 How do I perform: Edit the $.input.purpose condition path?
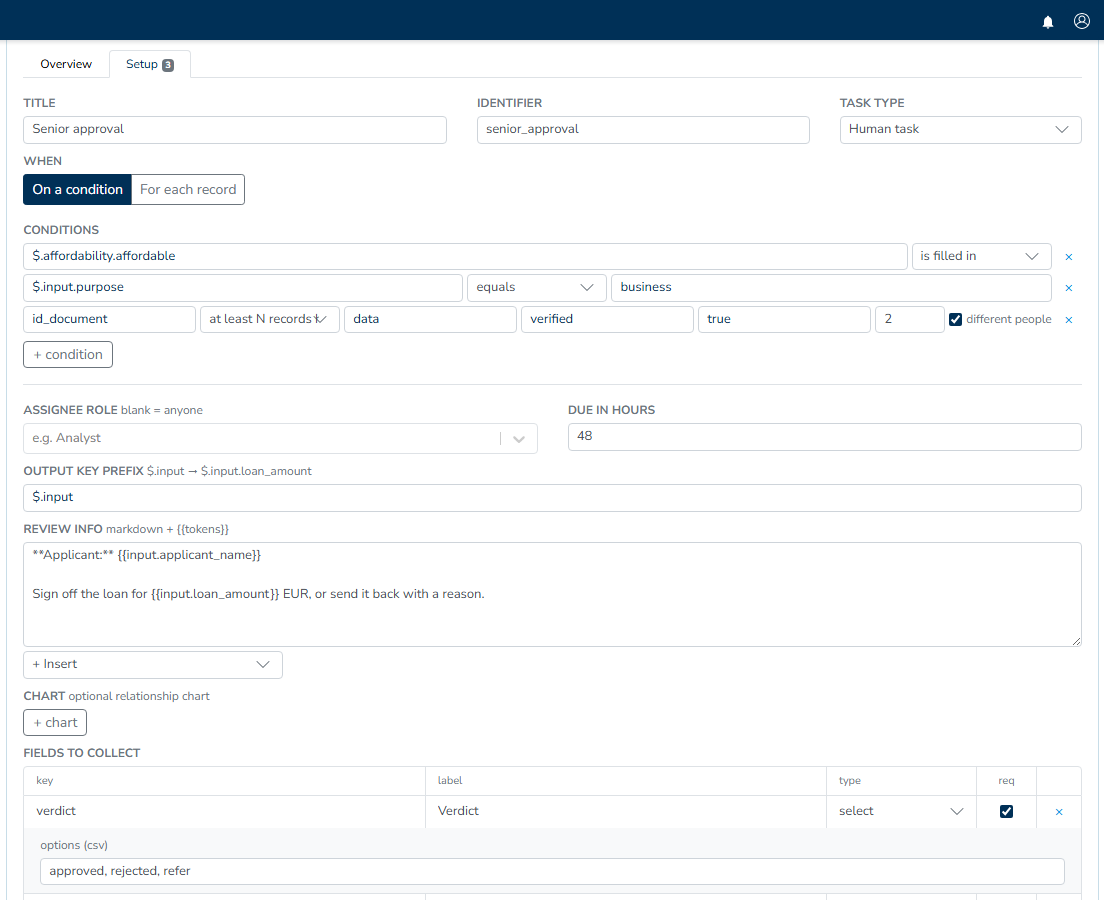(x=243, y=287)
